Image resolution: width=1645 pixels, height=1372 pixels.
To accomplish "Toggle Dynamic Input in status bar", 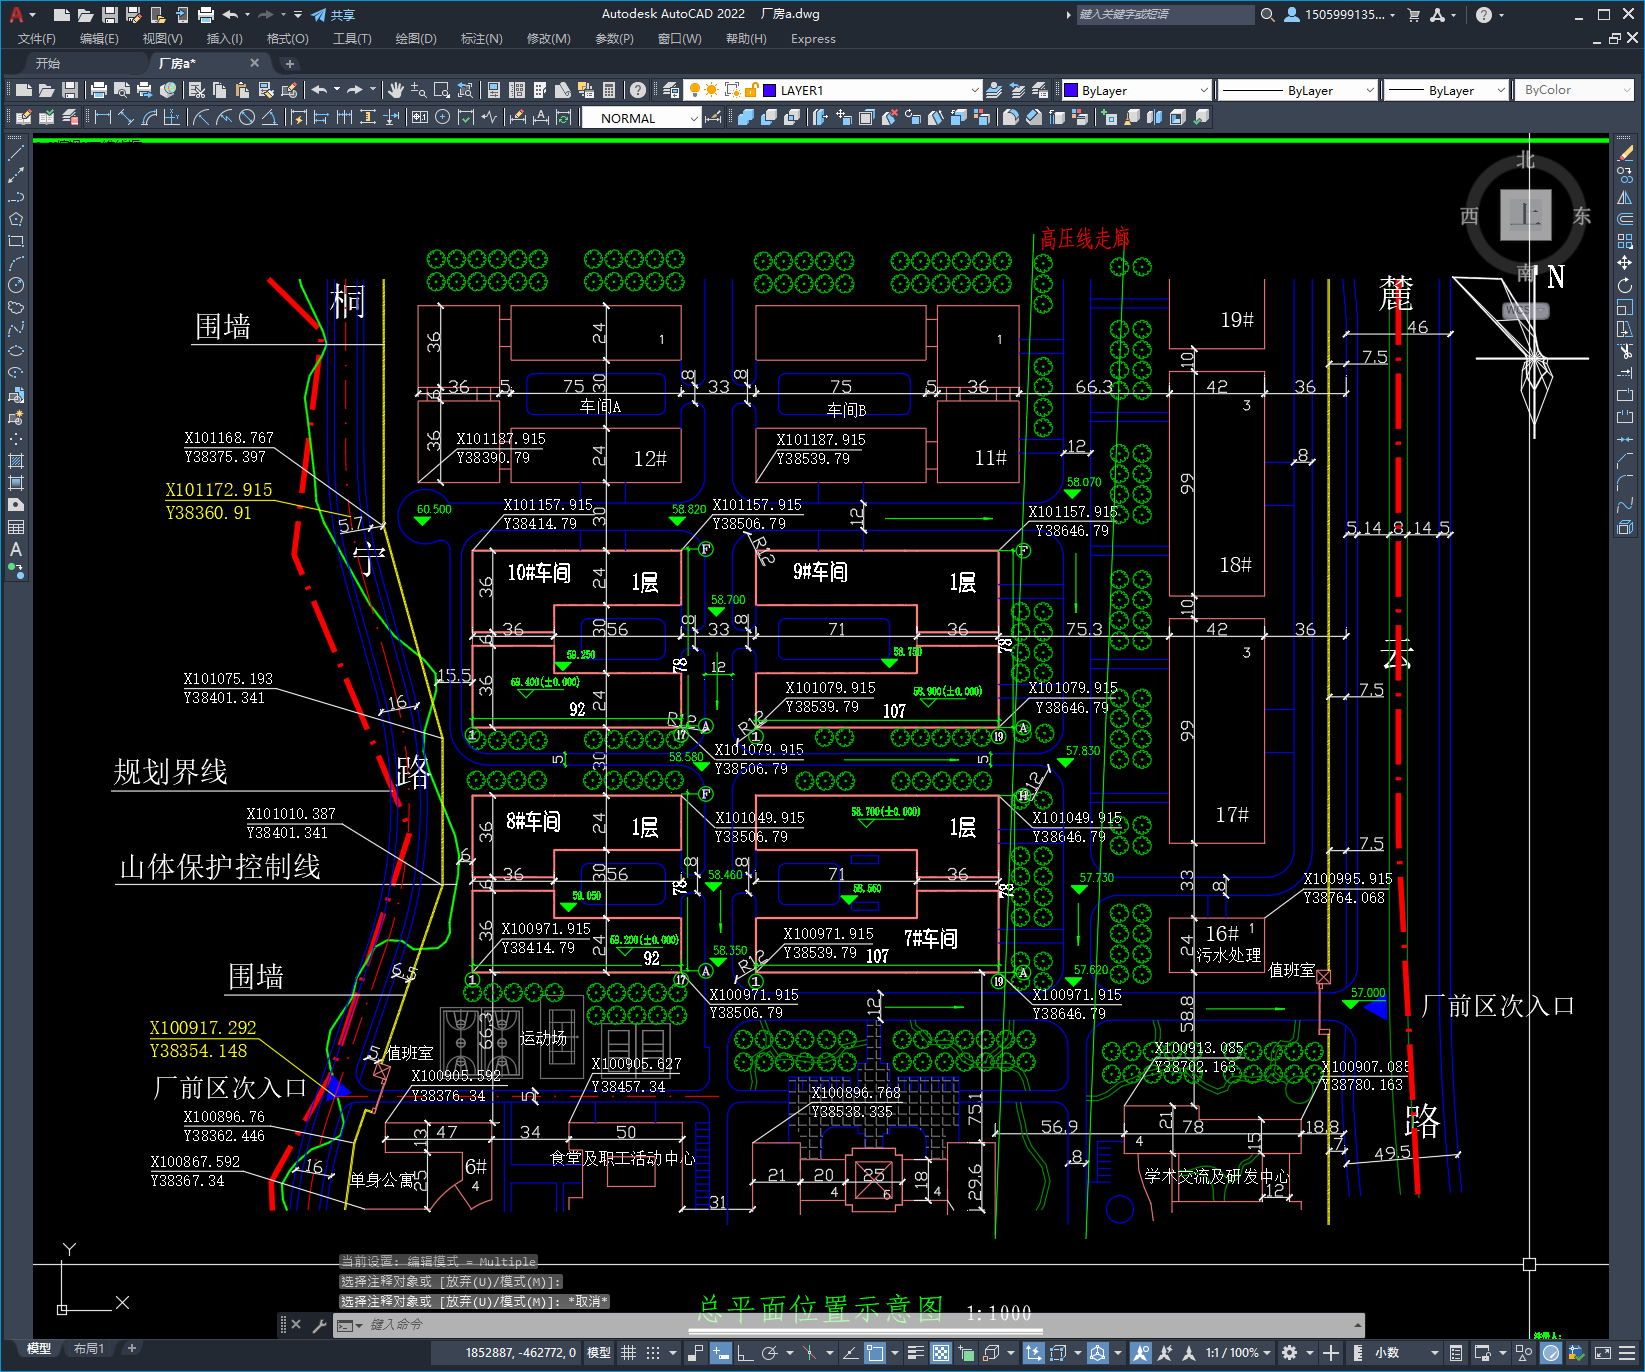I will (x=721, y=1353).
